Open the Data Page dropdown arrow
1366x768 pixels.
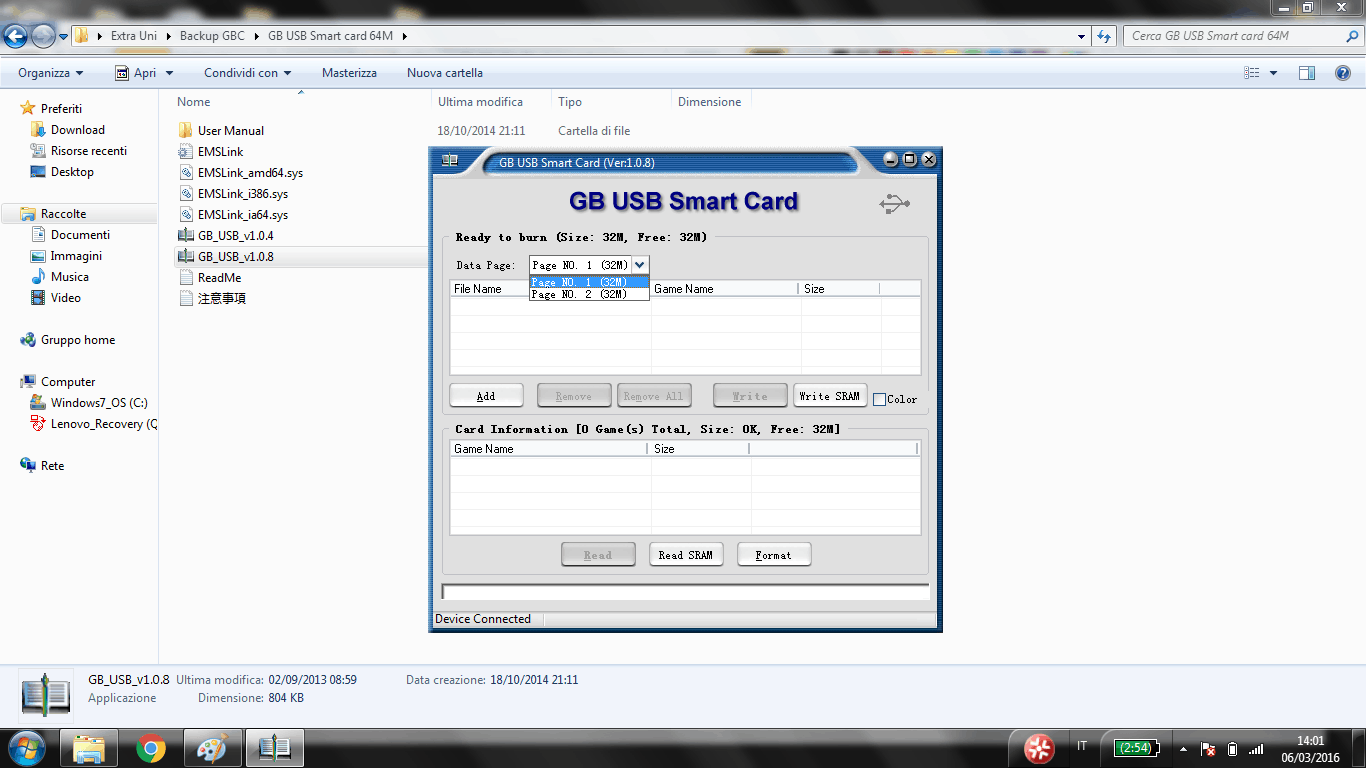pos(640,265)
